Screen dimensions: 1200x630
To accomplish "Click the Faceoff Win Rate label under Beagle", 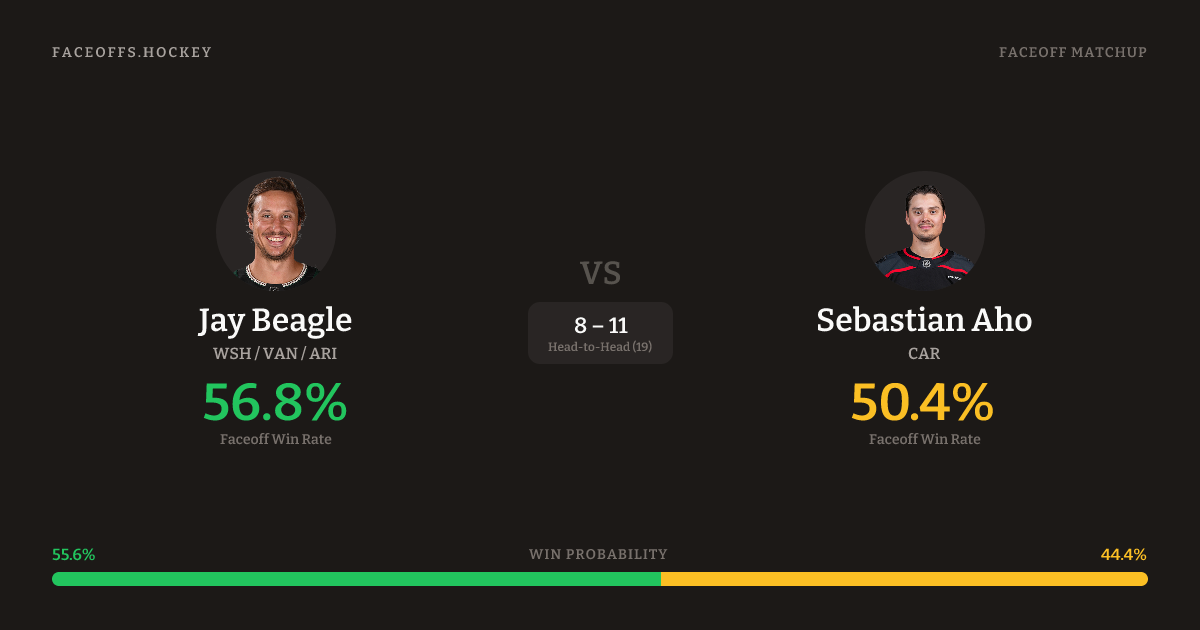I will [x=275, y=439].
